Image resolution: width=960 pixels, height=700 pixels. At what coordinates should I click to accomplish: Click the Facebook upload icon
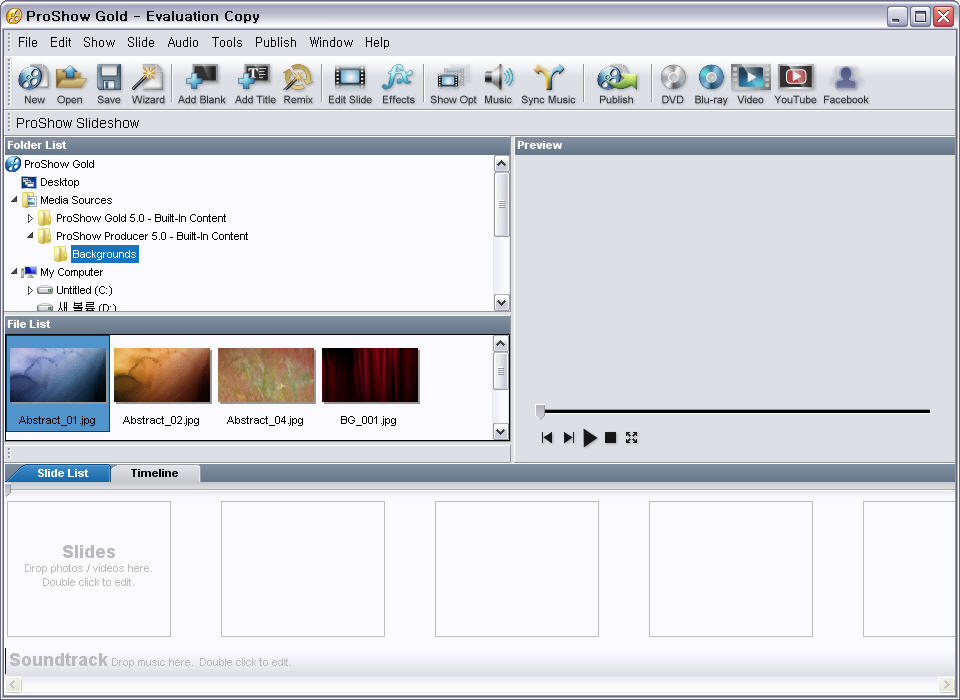(846, 84)
